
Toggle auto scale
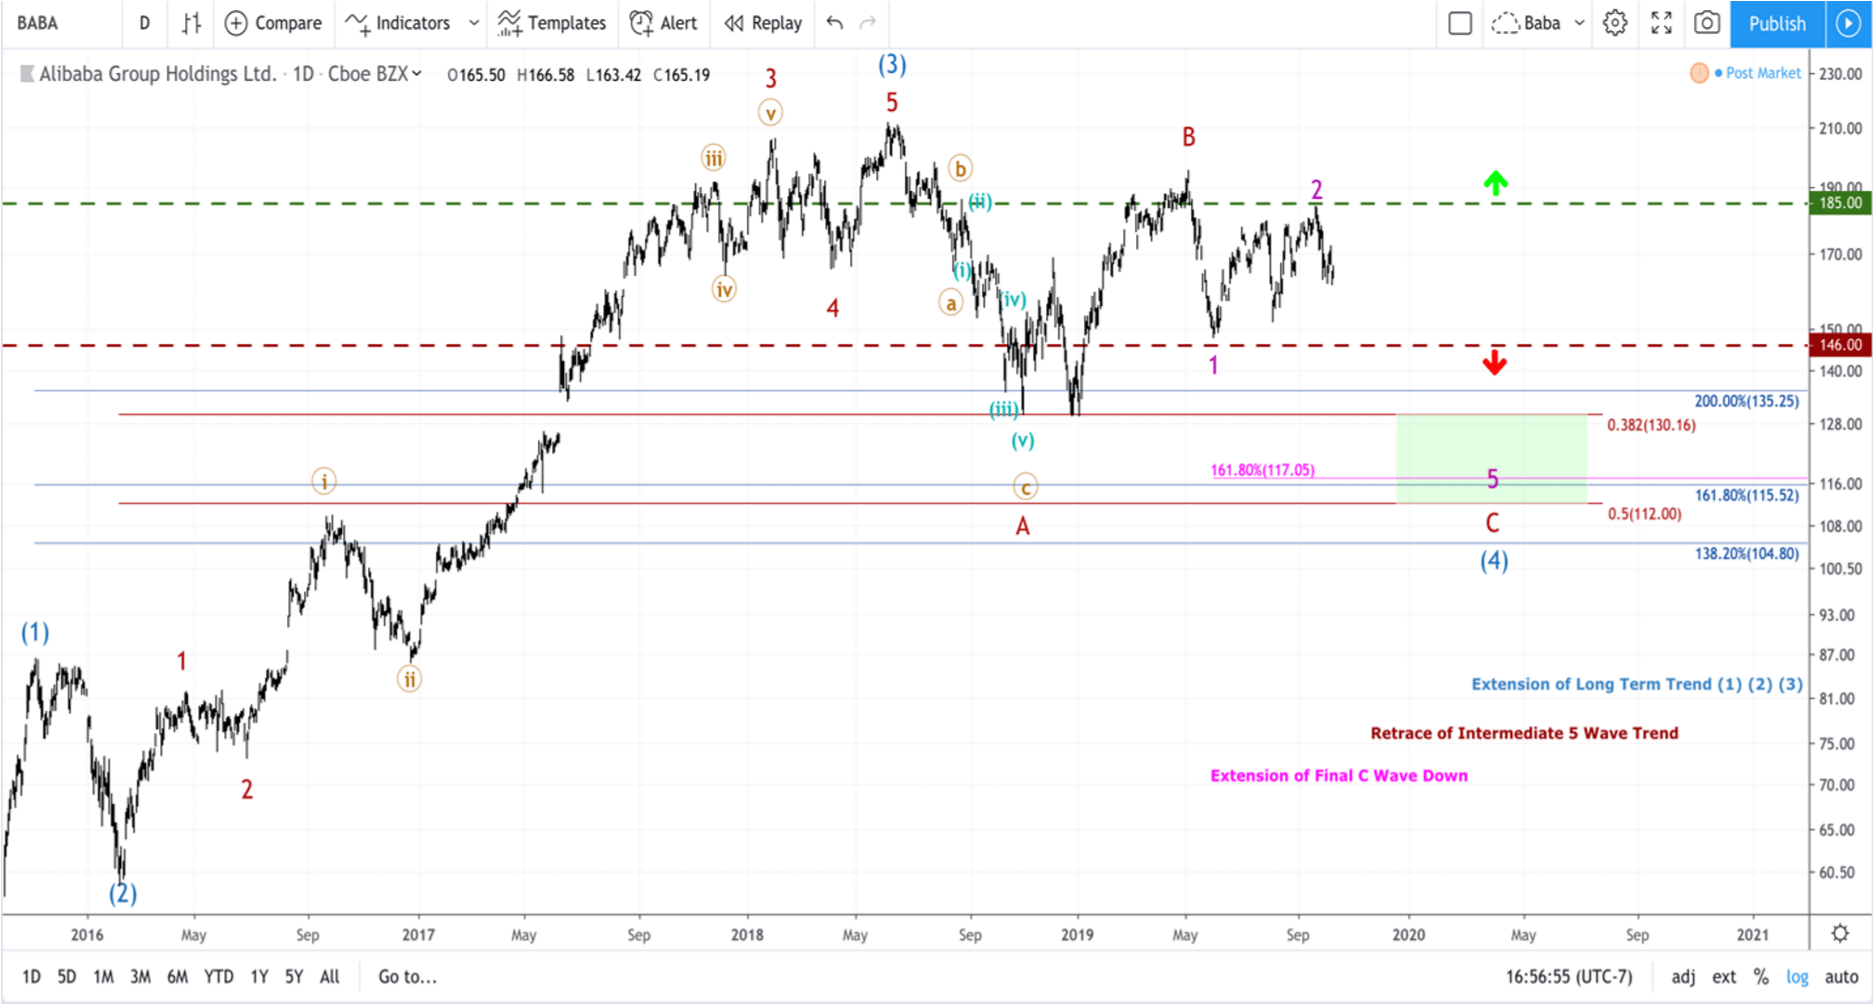tap(1841, 977)
